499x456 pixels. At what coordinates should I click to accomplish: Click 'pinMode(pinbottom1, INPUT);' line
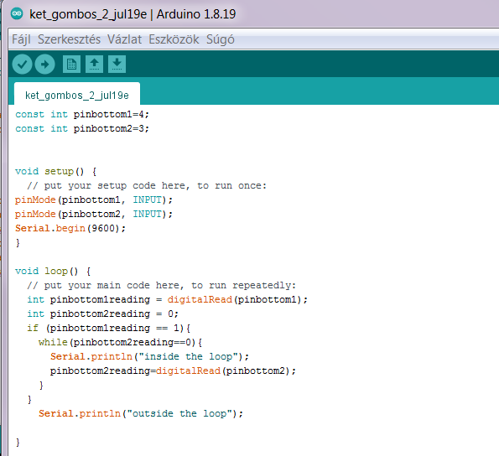[94, 200]
